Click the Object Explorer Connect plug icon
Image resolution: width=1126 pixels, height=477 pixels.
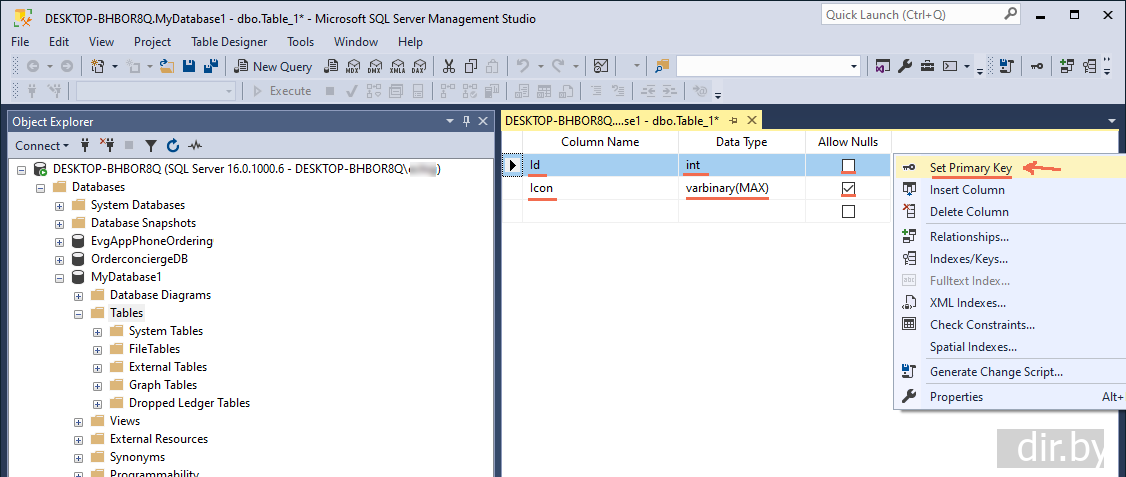pos(85,146)
